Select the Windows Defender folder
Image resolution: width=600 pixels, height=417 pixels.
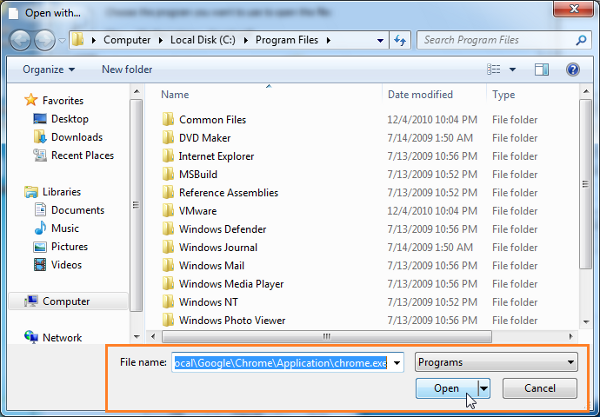[222, 229]
